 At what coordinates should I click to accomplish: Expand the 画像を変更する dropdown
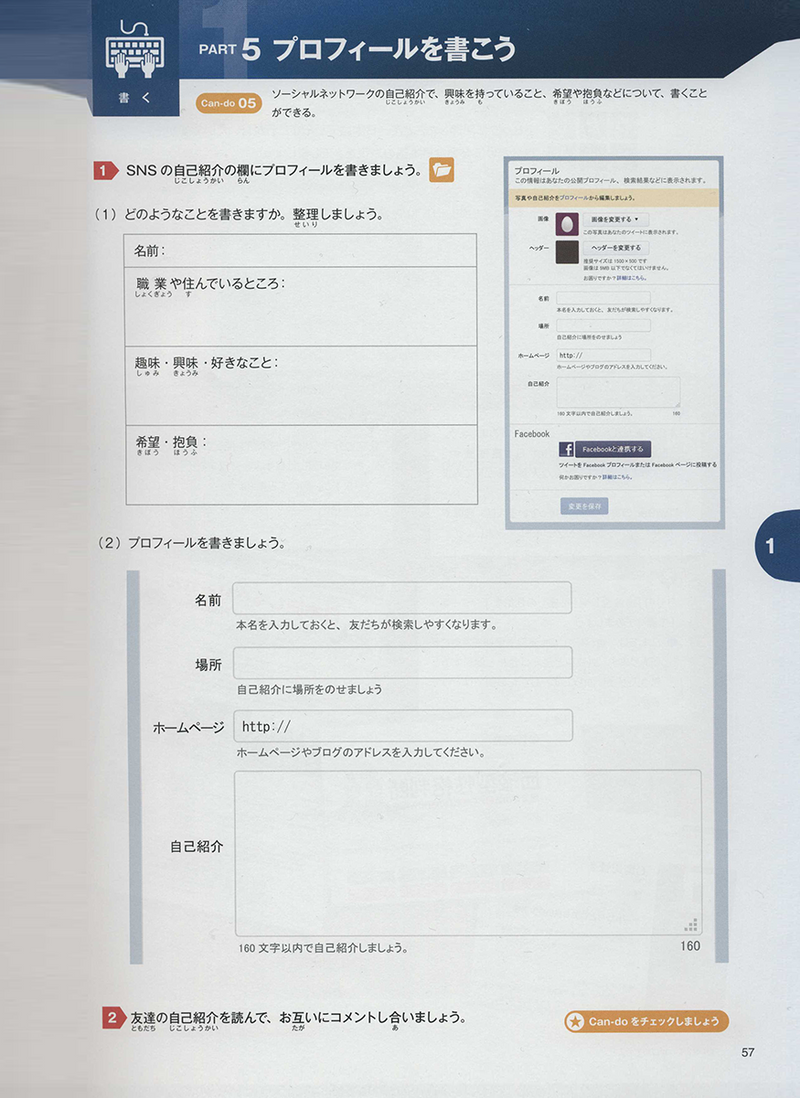(615, 218)
